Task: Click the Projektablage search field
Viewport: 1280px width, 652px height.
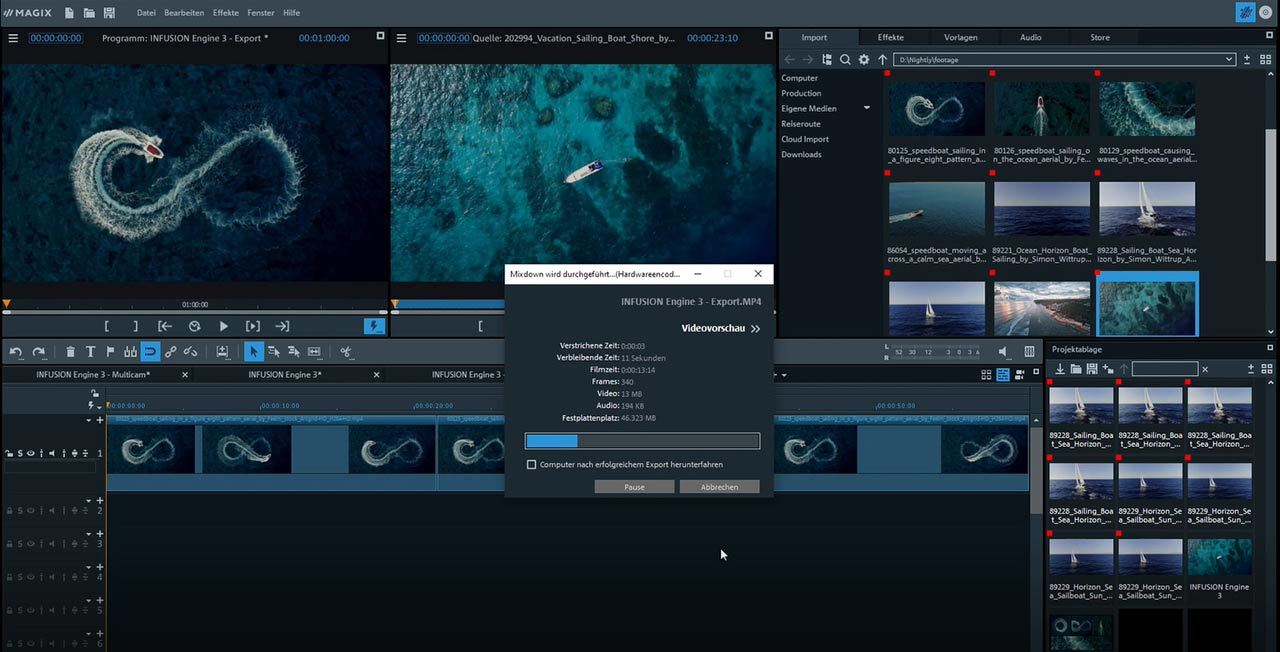Action: click(1164, 369)
